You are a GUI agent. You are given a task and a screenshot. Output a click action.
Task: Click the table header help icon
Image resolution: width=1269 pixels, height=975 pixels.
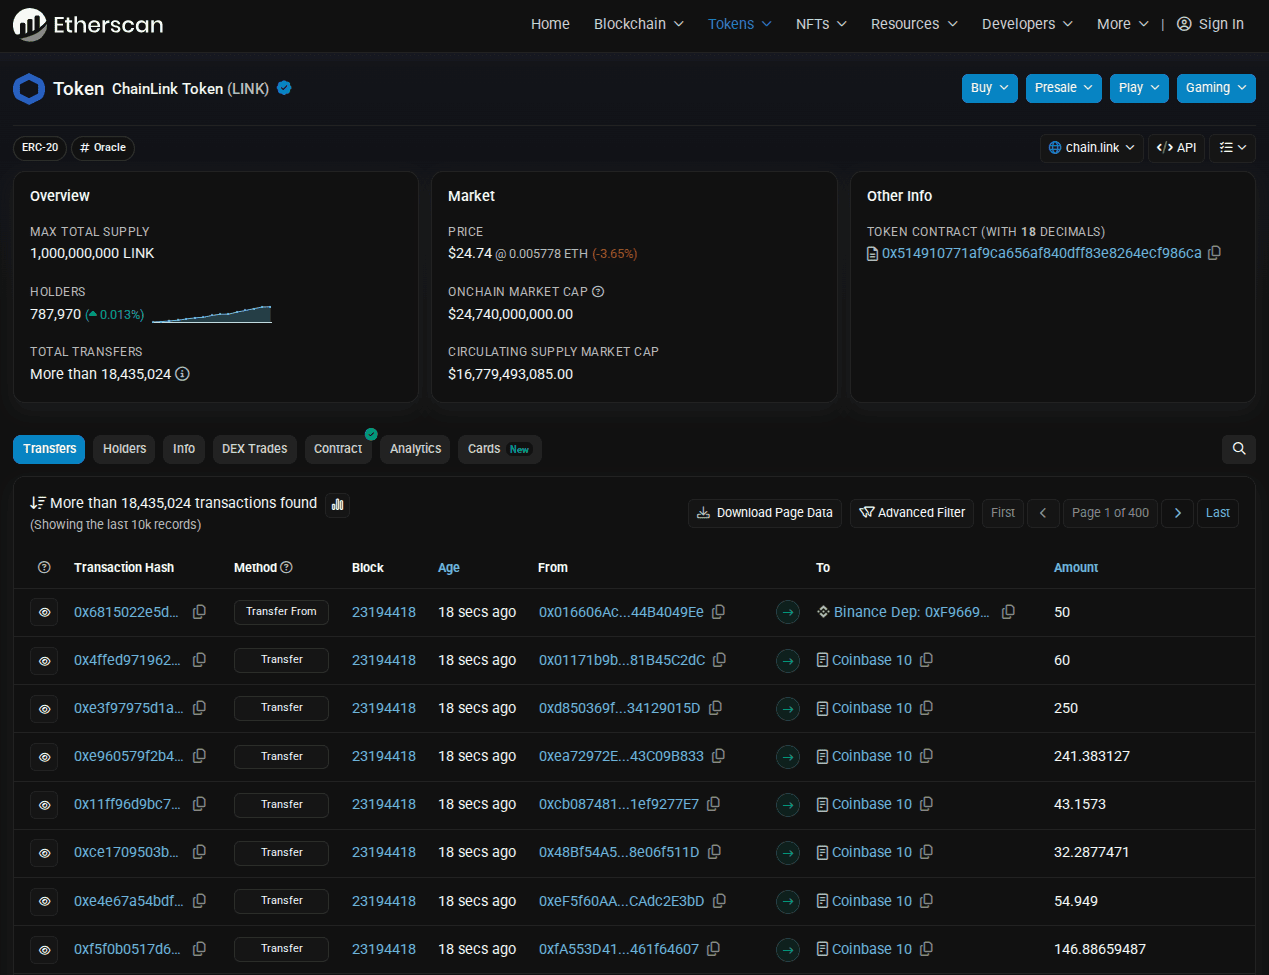pos(44,567)
